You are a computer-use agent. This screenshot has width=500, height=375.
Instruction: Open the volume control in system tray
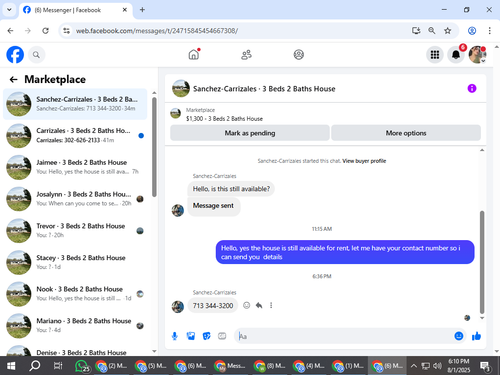point(437,366)
